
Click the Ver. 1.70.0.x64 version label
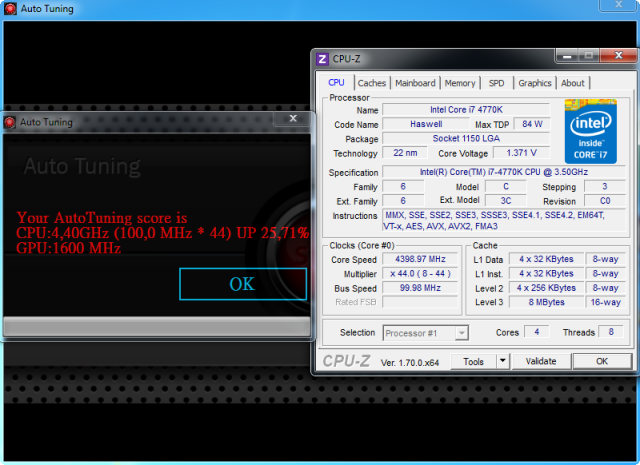409,363
